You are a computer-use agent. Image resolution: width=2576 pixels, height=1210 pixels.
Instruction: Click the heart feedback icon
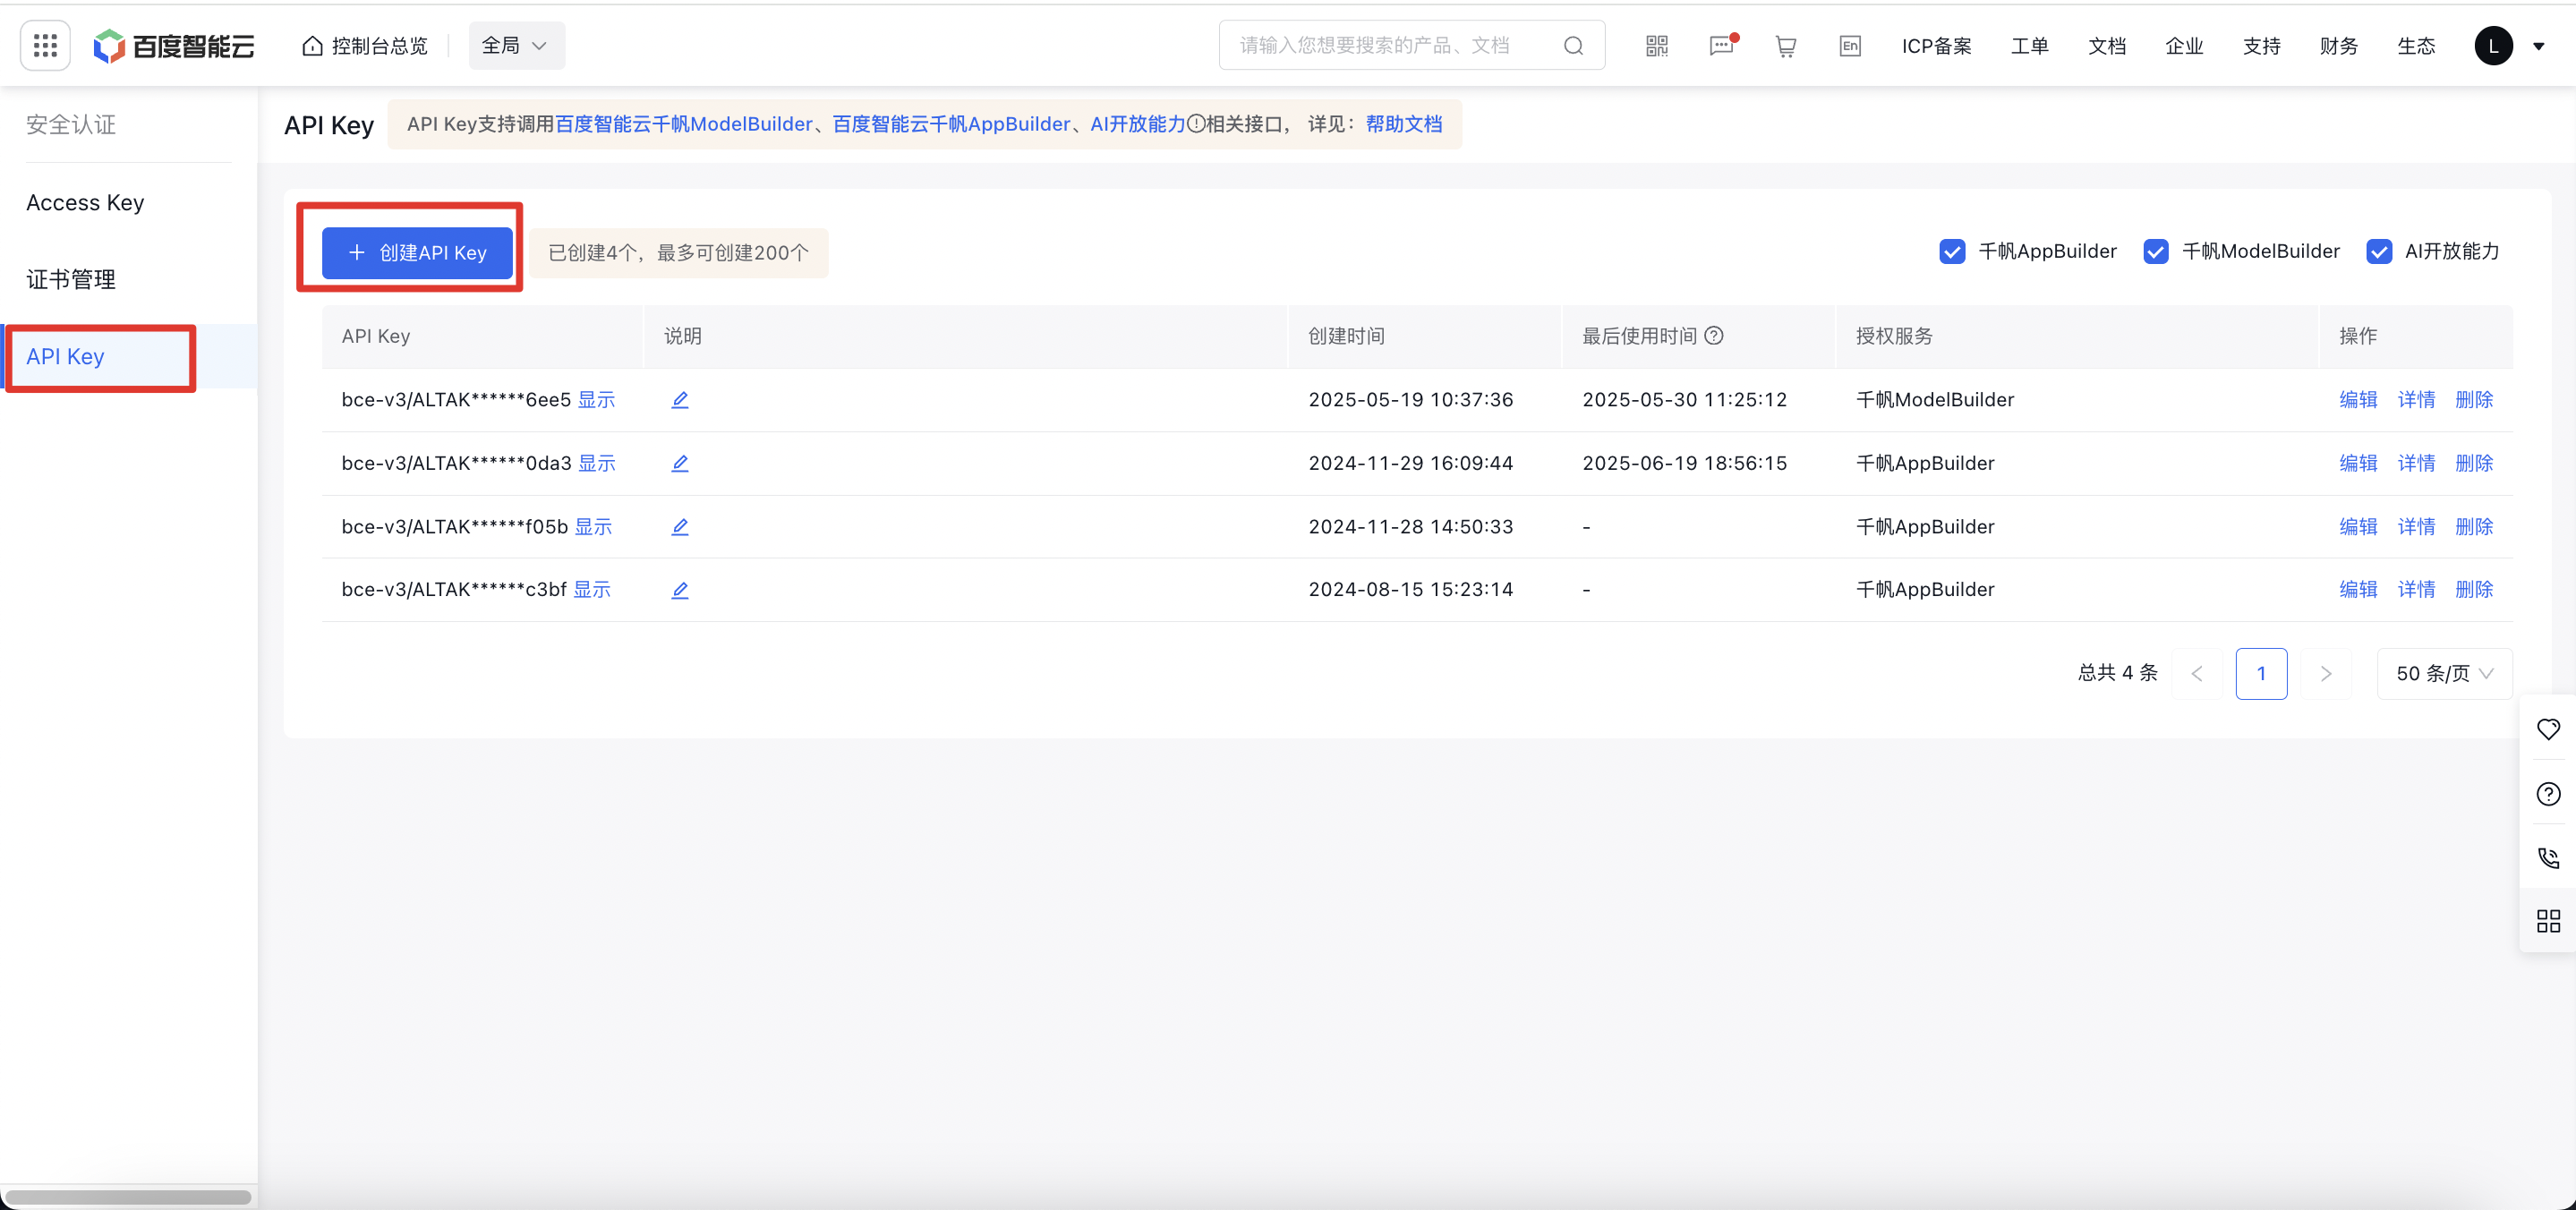click(x=2548, y=730)
